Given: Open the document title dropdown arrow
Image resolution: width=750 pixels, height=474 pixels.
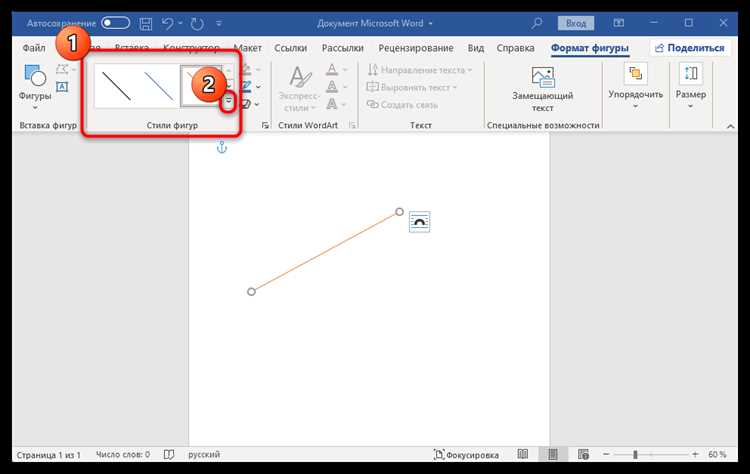Looking at the screenshot, I should click(430, 23).
